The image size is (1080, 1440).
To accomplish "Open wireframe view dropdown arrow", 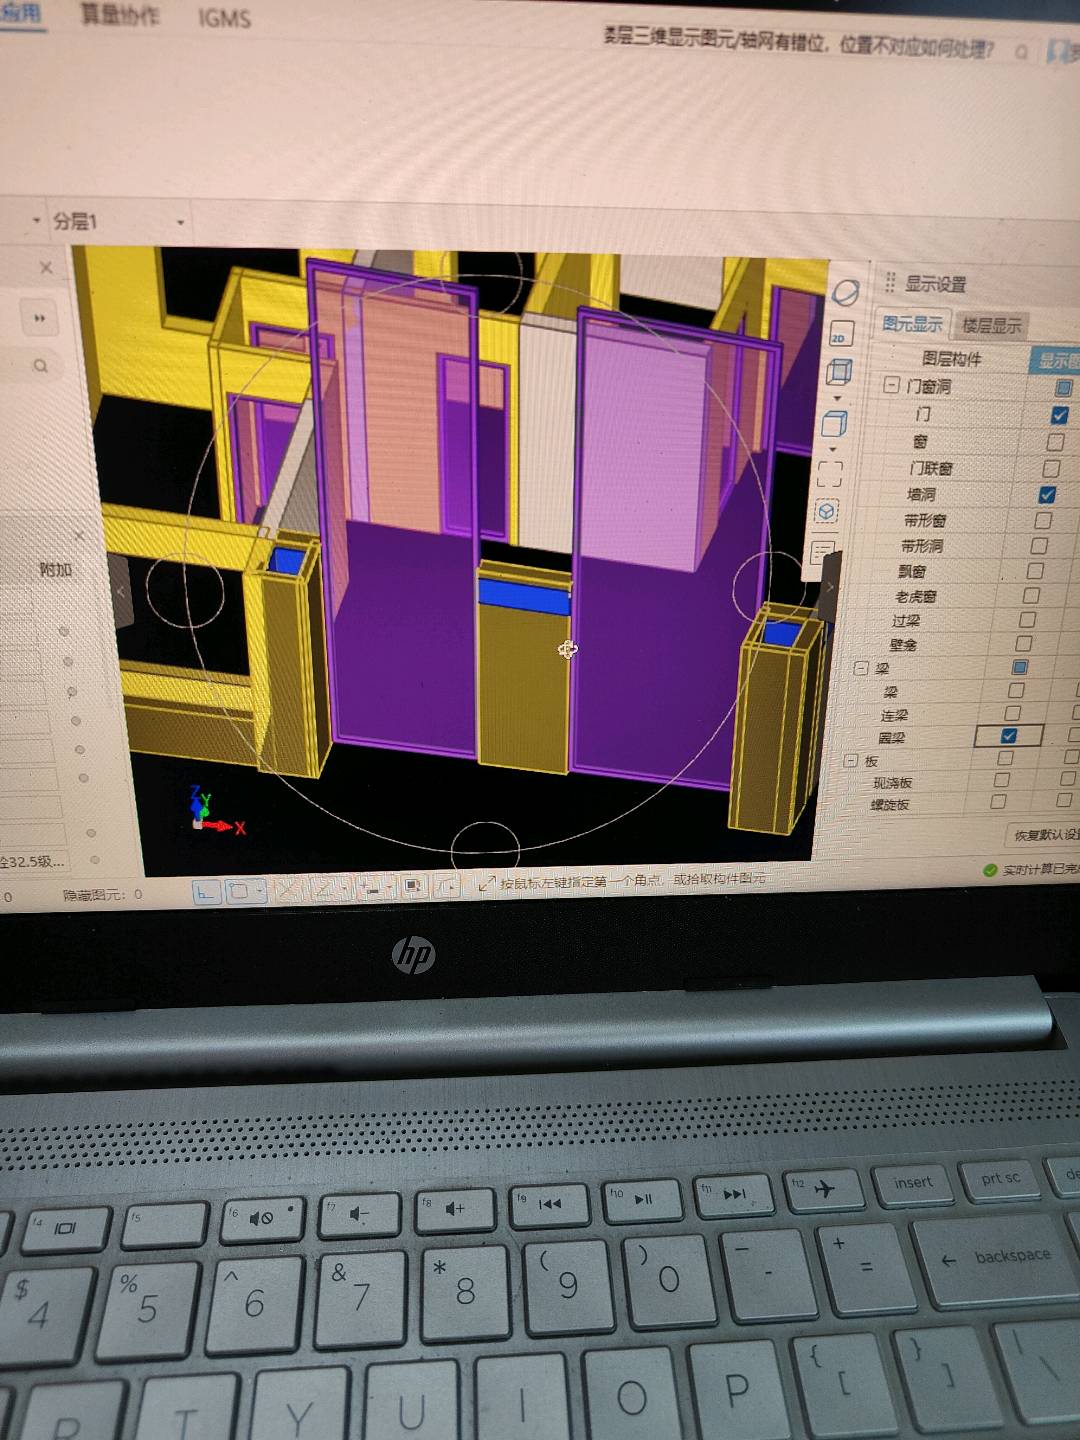I will tap(838, 397).
